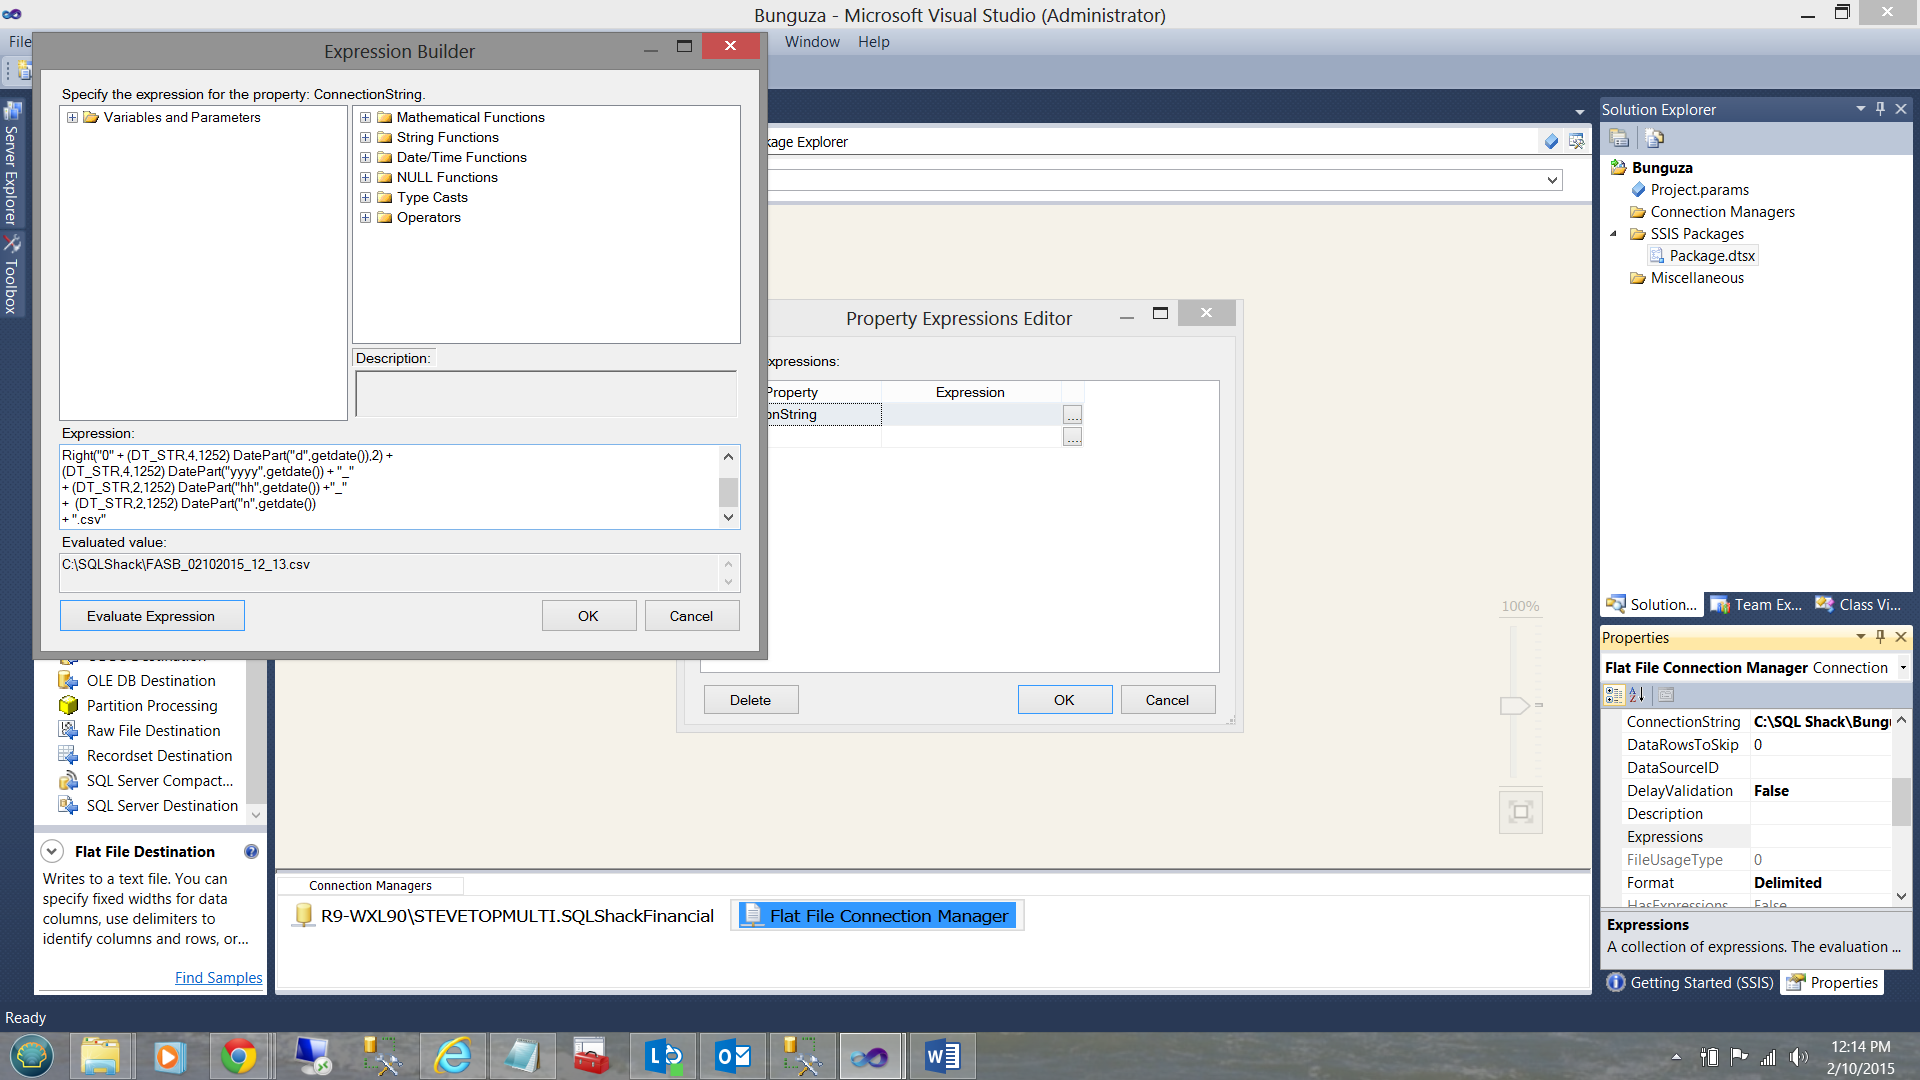Switch Properties to categorized view
This screenshot has width=1920, height=1080.
pyautogui.click(x=1614, y=695)
